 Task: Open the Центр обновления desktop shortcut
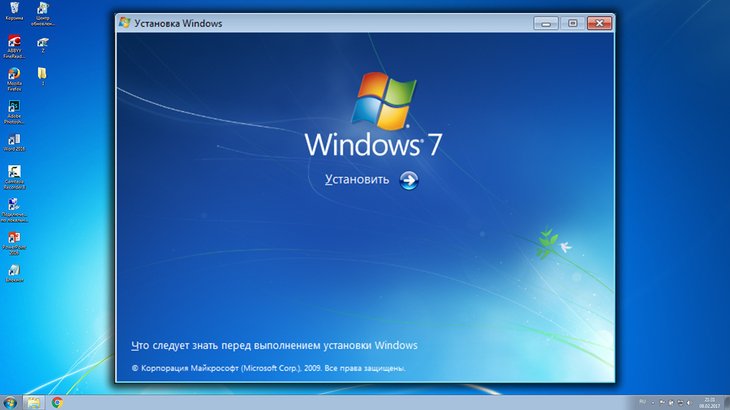pos(43,13)
